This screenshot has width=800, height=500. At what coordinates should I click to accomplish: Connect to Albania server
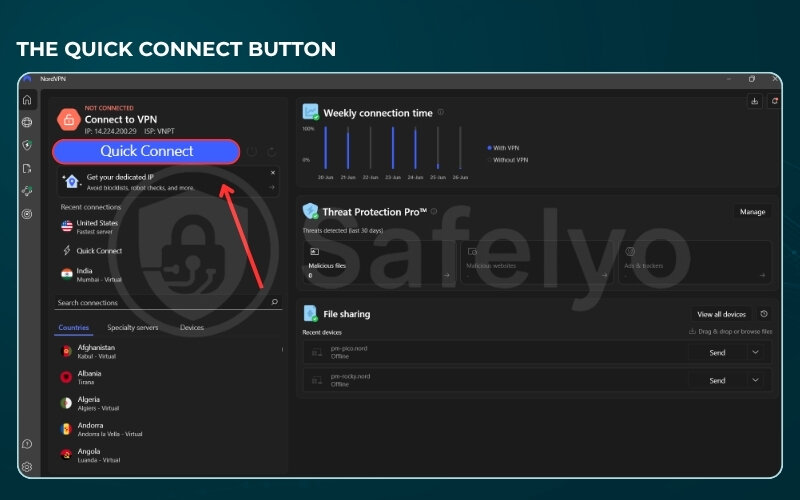click(x=168, y=378)
